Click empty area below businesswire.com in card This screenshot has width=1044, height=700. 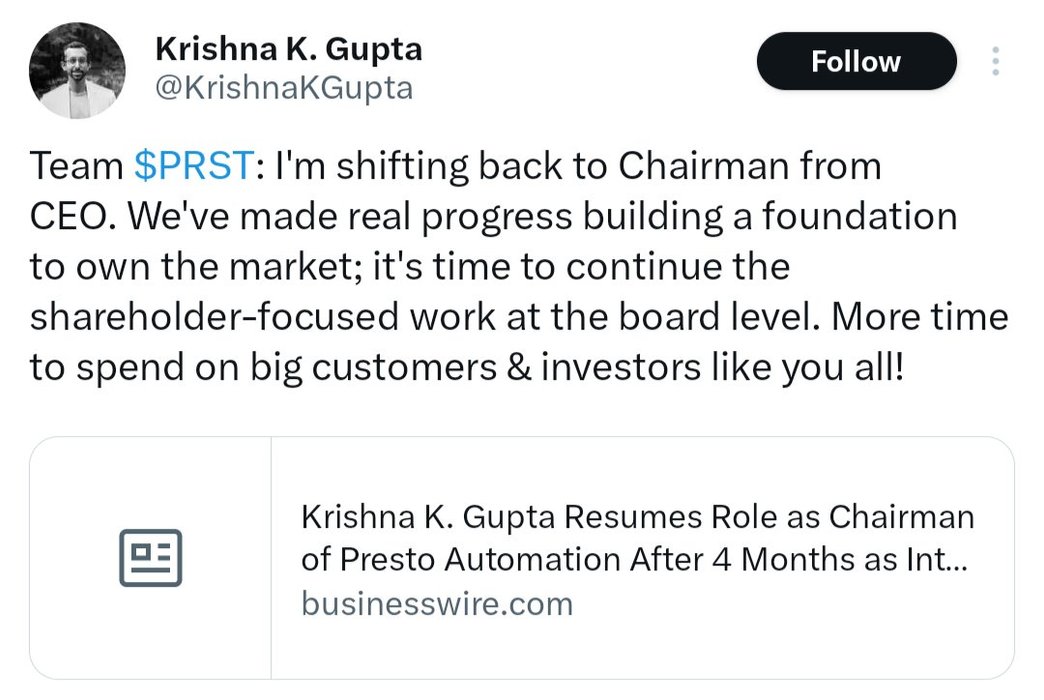640,648
